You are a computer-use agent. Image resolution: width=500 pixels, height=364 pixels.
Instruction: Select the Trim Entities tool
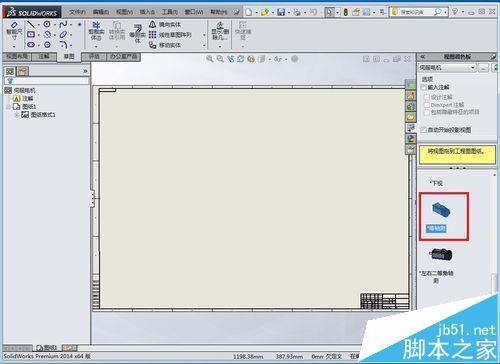96,32
